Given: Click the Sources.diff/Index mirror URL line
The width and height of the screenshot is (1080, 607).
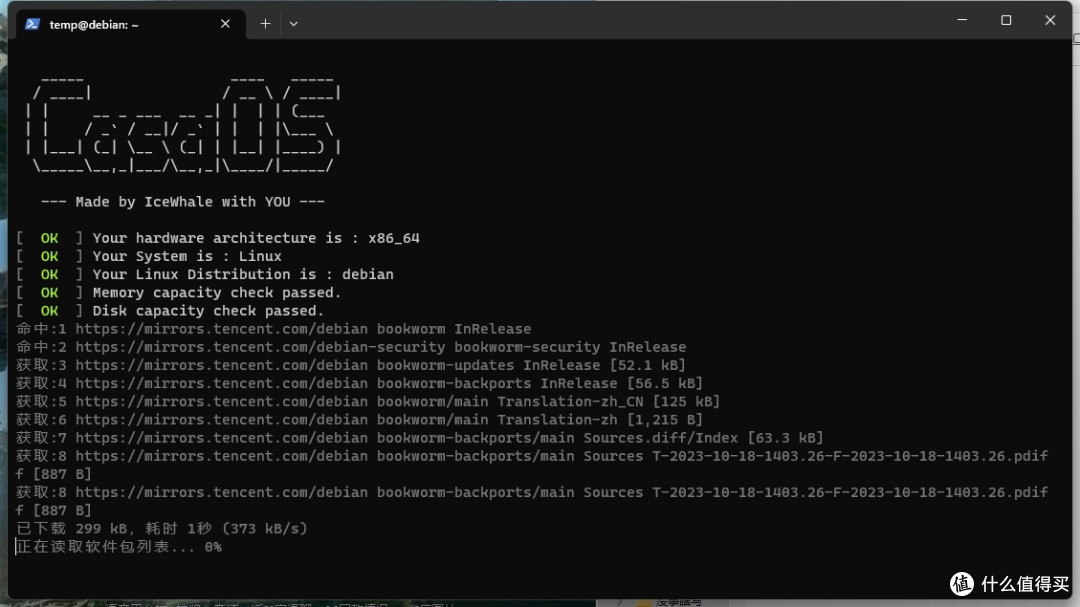Looking at the screenshot, I should tap(419, 438).
